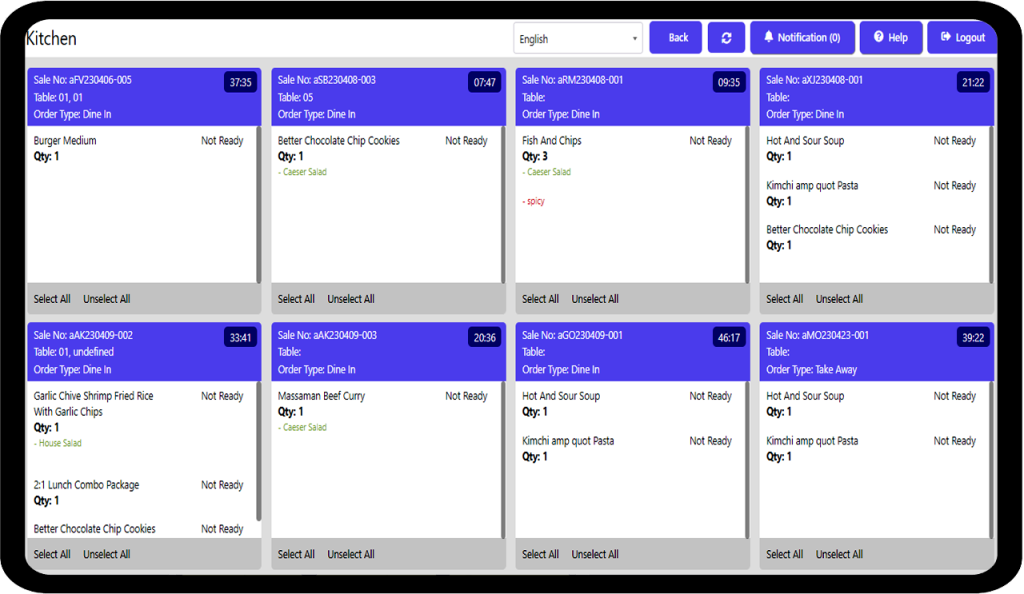The image size is (1024, 594).
Task: Click the refresh icon button
Action: pyautogui.click(x=726, y=38)
